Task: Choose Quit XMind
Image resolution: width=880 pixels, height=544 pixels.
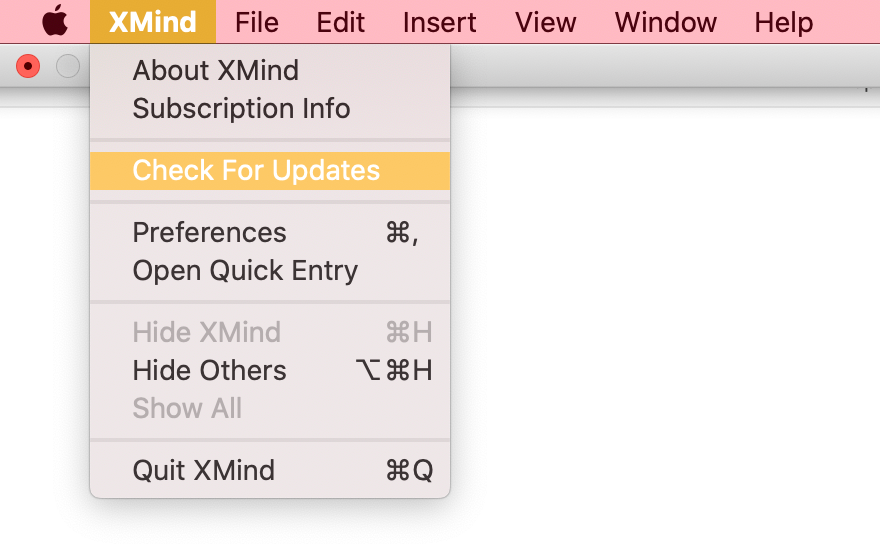Action: point(270,470)
